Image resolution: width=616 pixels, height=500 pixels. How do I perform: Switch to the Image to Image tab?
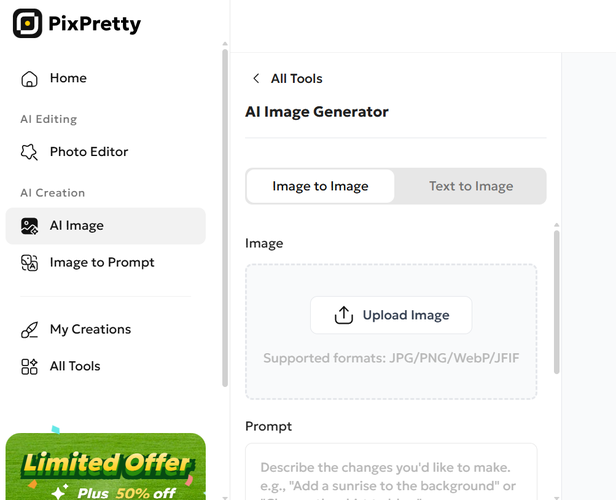coord(320,186)
